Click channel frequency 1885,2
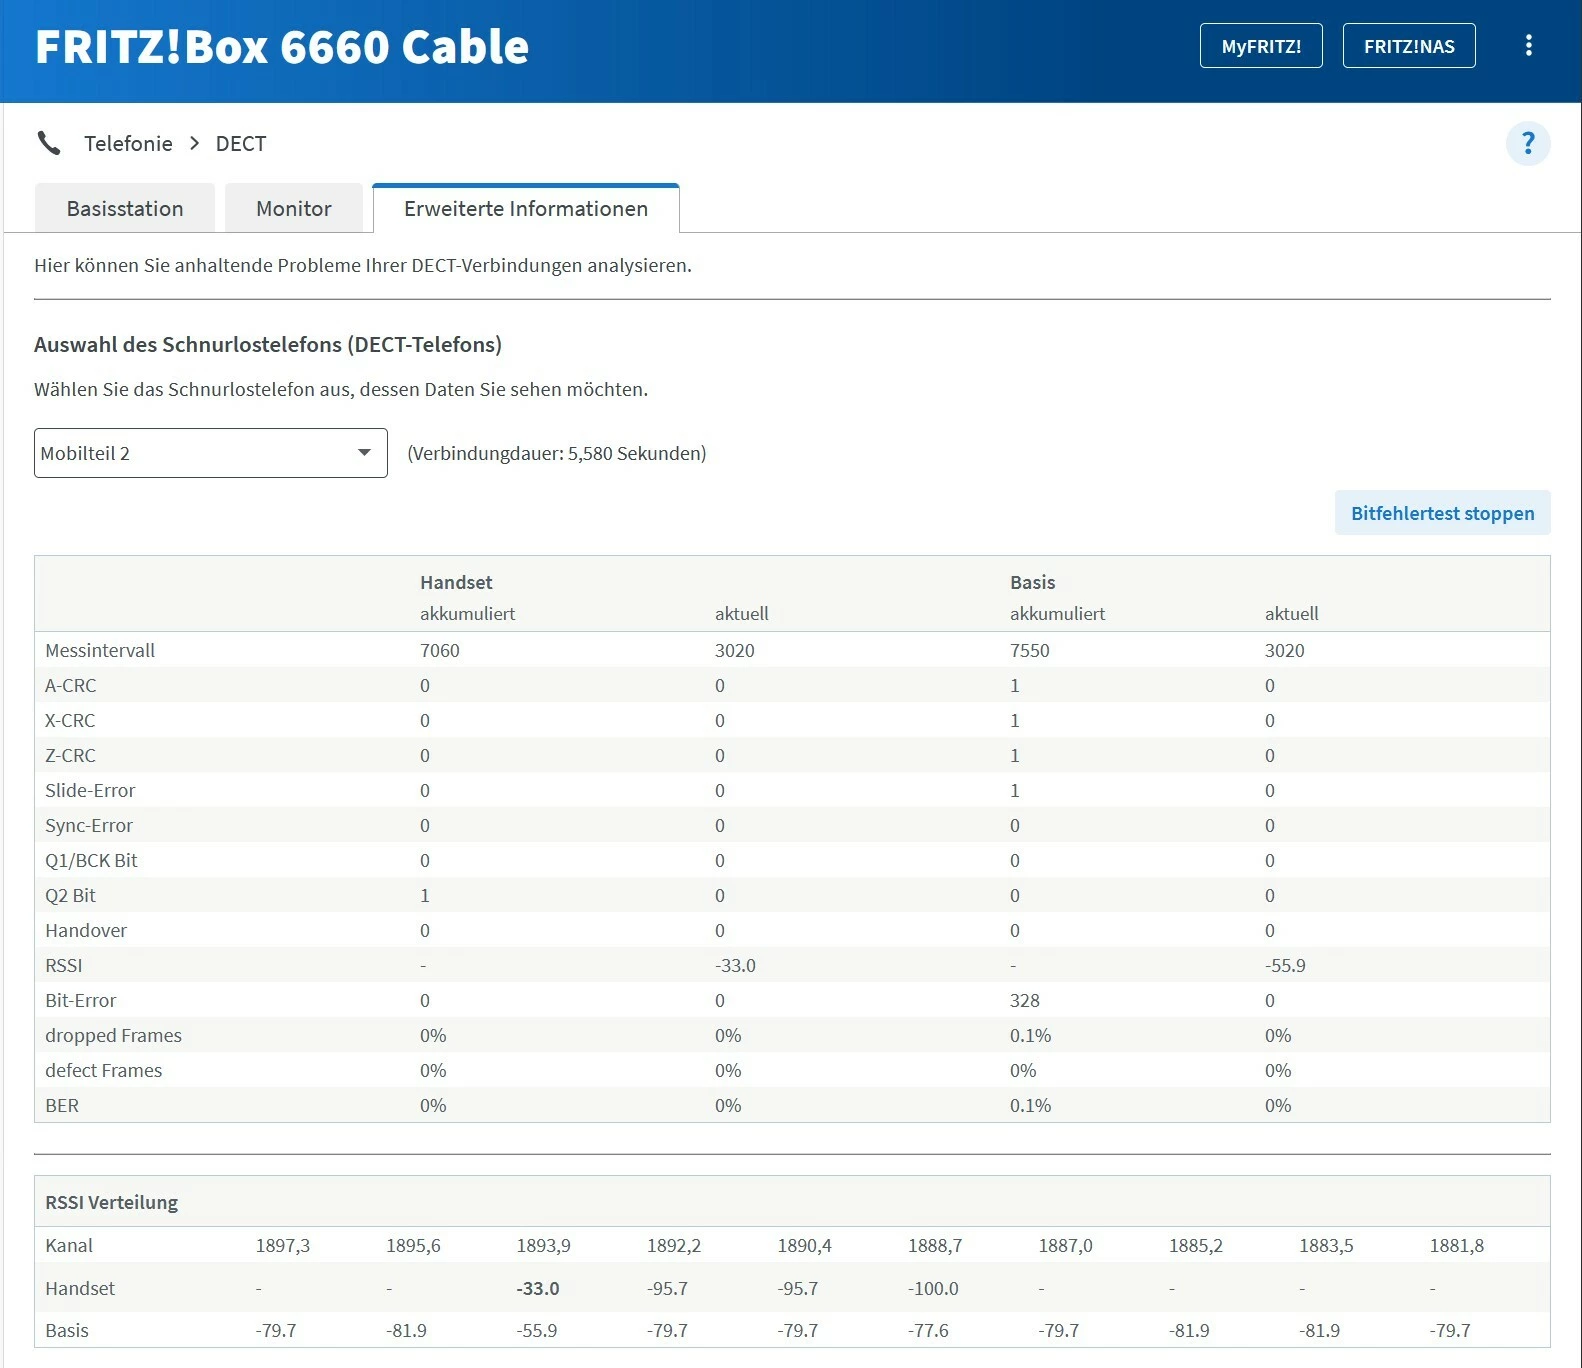Screen dimensions: 1582x1368 point(1196,1245)
